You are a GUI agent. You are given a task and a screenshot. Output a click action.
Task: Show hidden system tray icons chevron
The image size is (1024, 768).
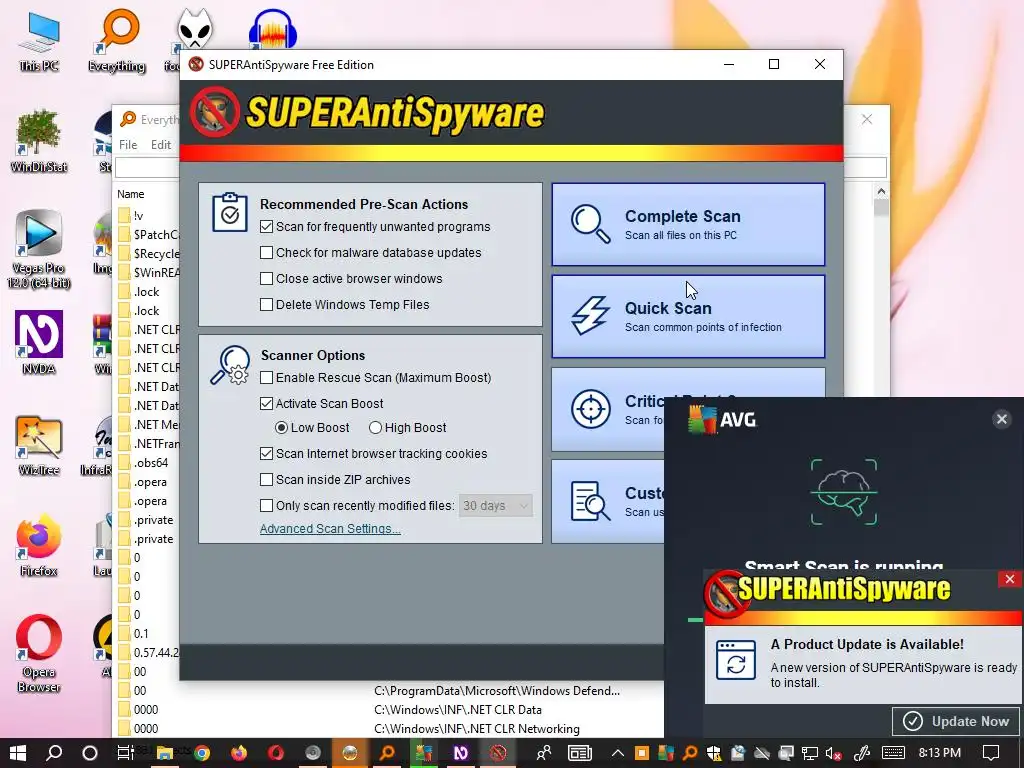tap(617, 754)
